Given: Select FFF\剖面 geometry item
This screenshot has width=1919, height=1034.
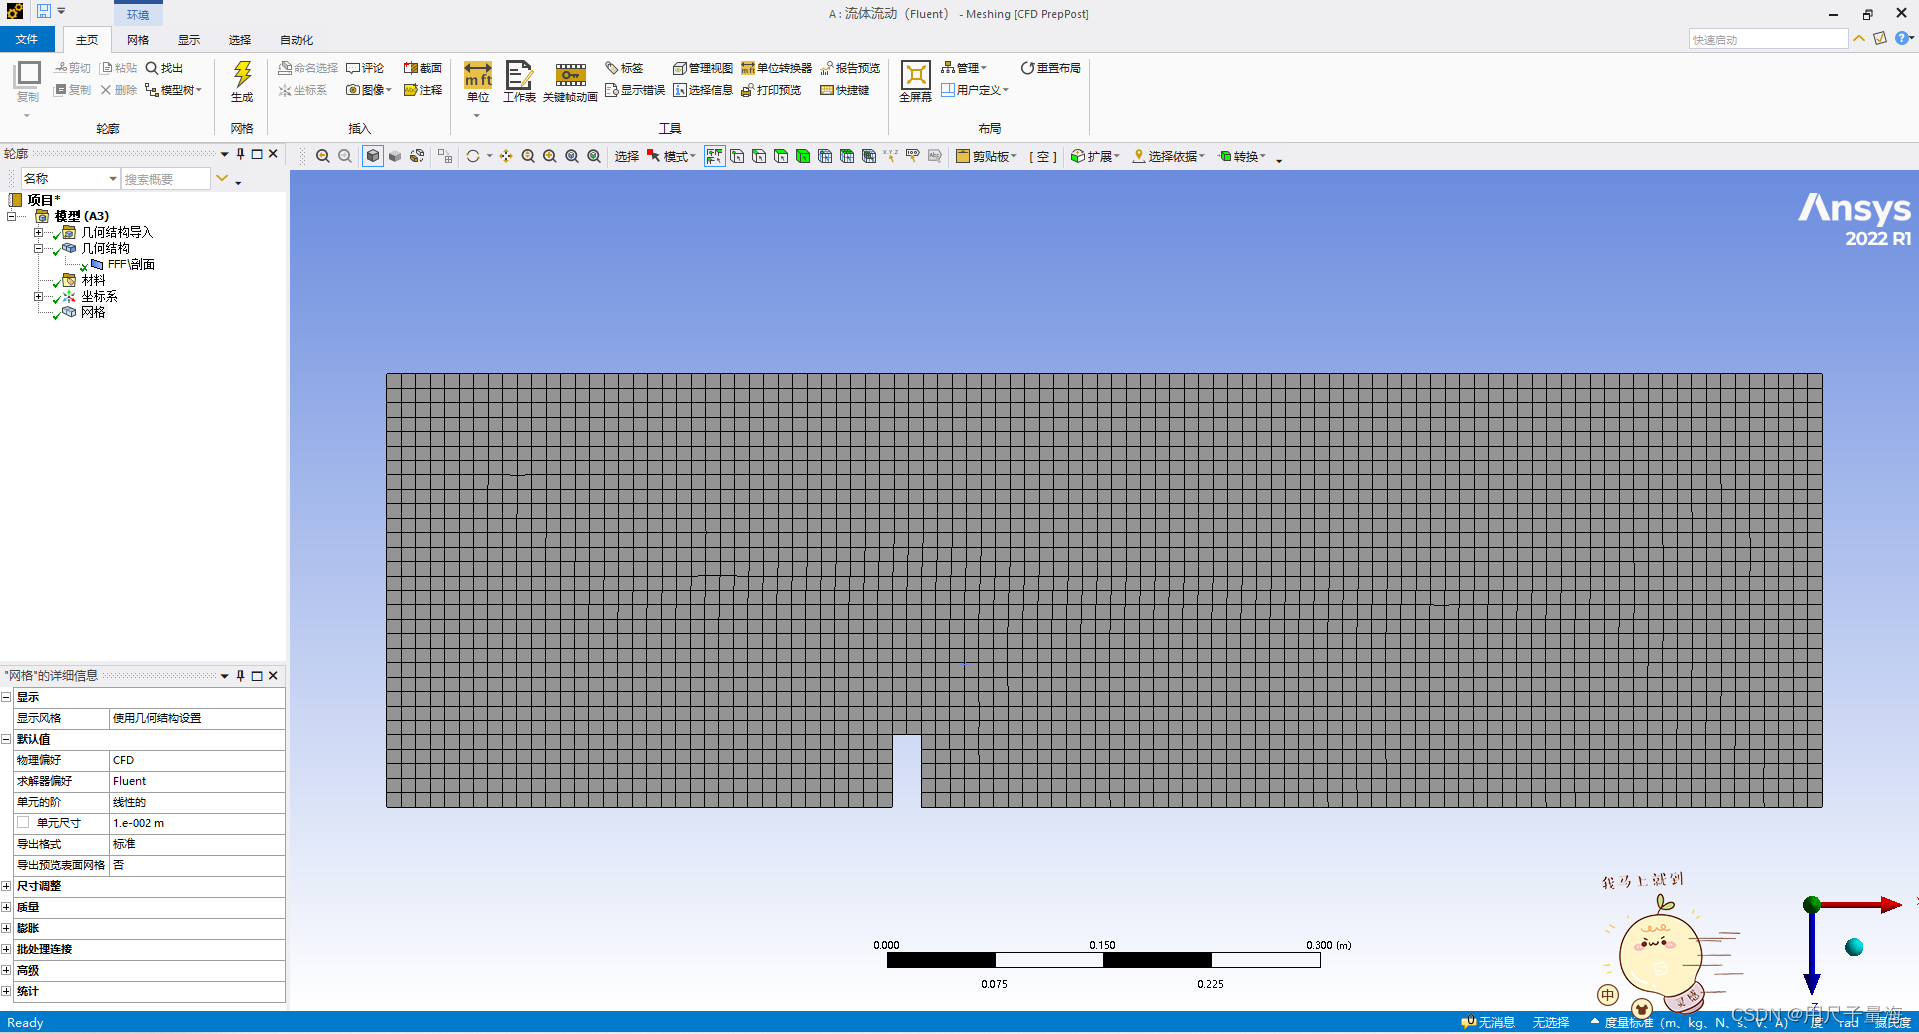Looking at the screenshot, I should tap(131, 264).
